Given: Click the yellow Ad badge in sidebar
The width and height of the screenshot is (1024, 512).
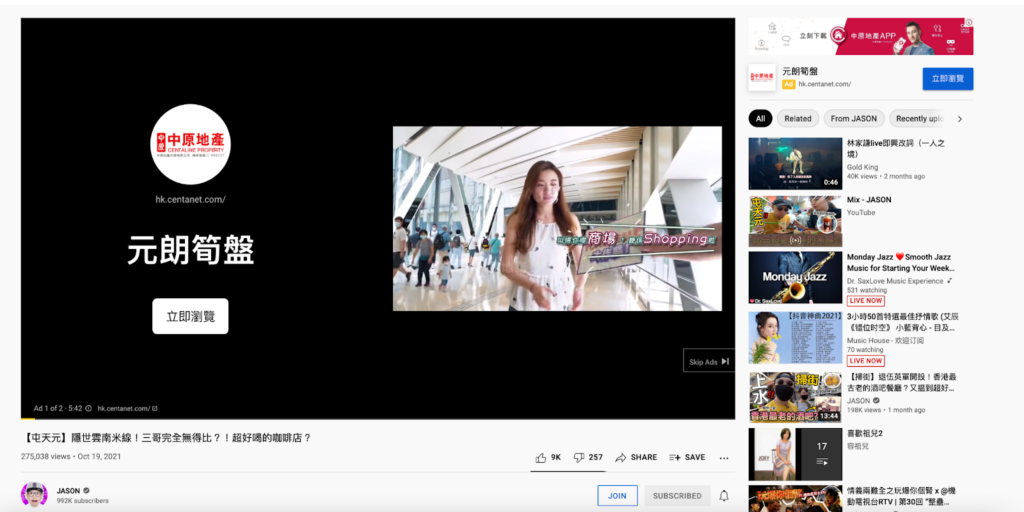Looking at the screenshot, I should click(788, 84).
